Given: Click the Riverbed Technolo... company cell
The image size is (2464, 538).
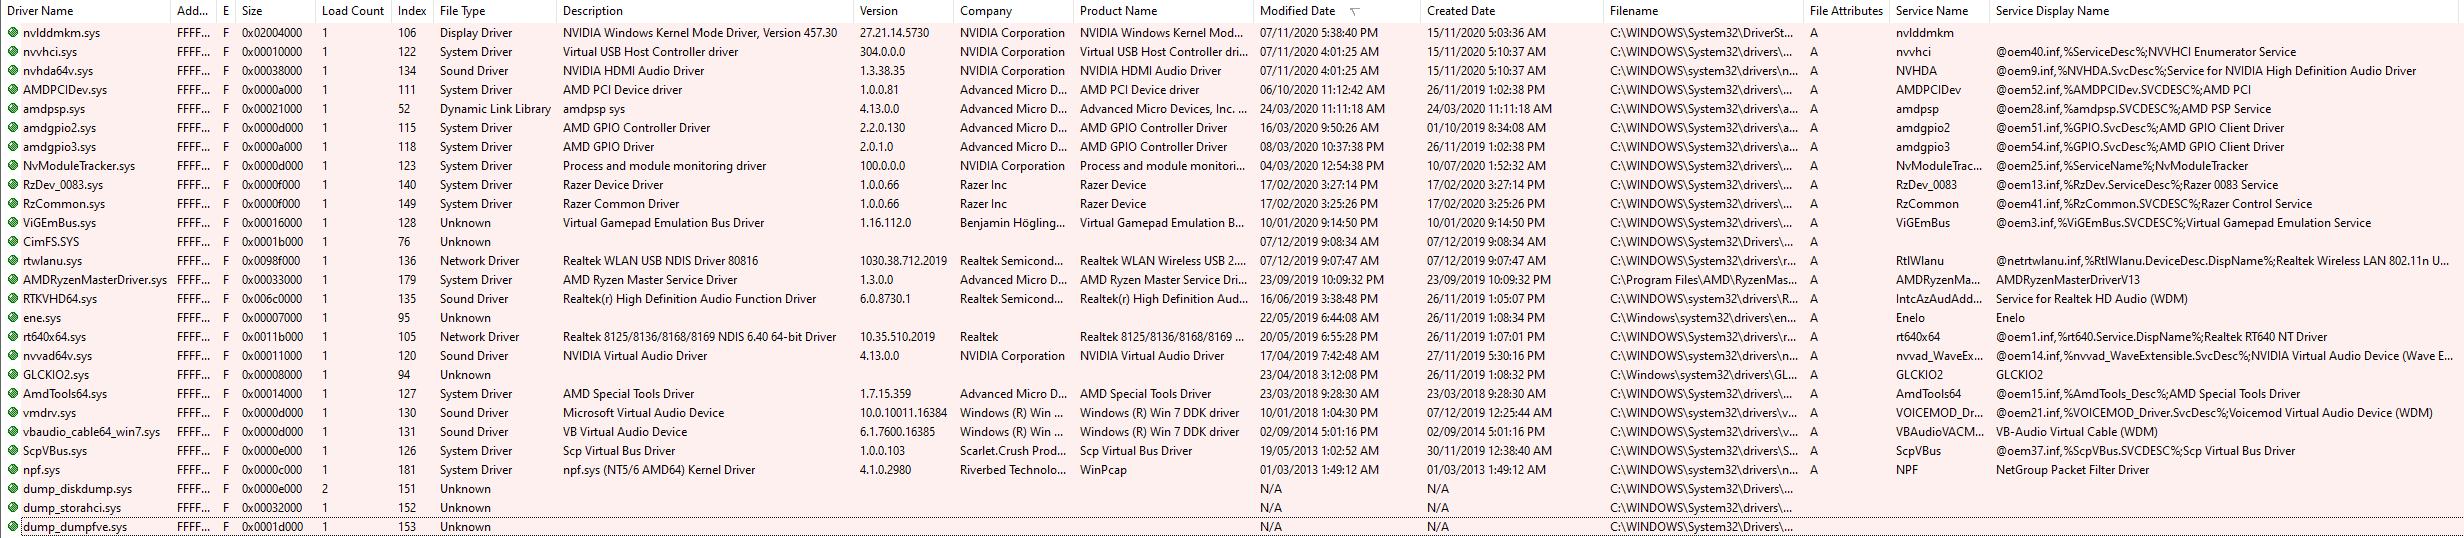Looking at the screenshot, I should pyautogui.click(x=1013, y=470).
